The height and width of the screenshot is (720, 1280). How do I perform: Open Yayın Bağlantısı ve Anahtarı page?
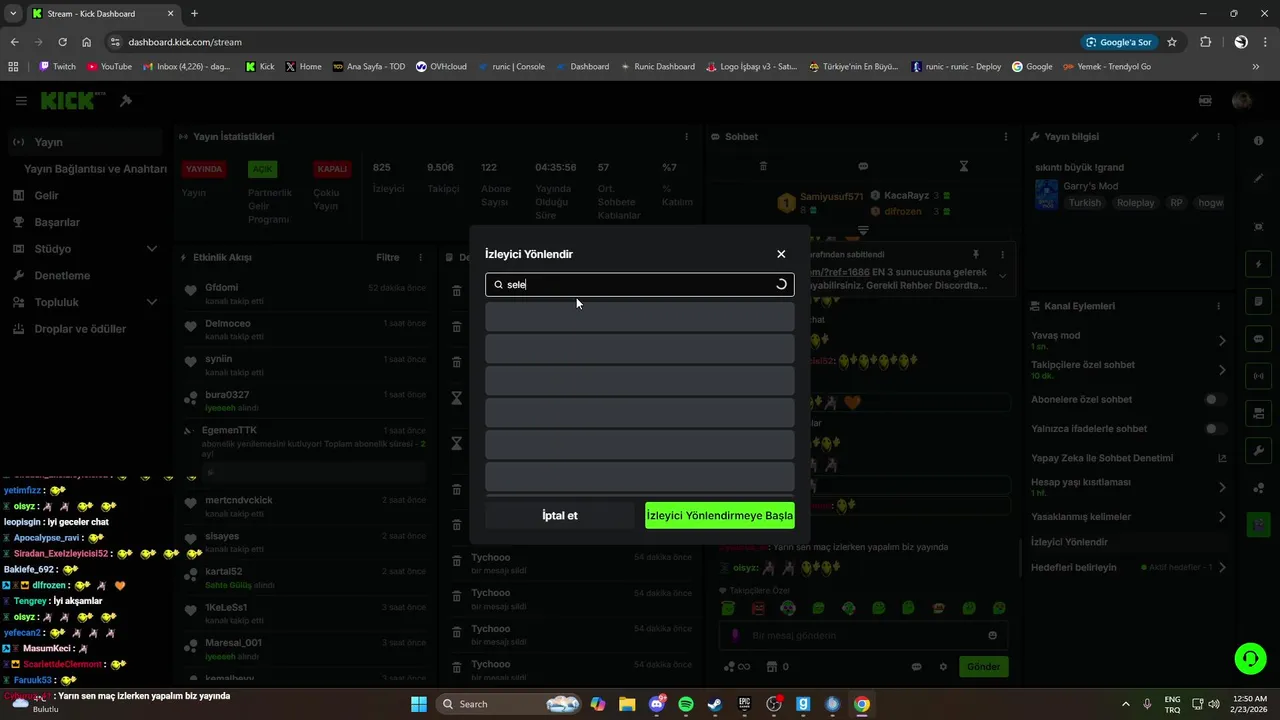(x=95, y=169)
